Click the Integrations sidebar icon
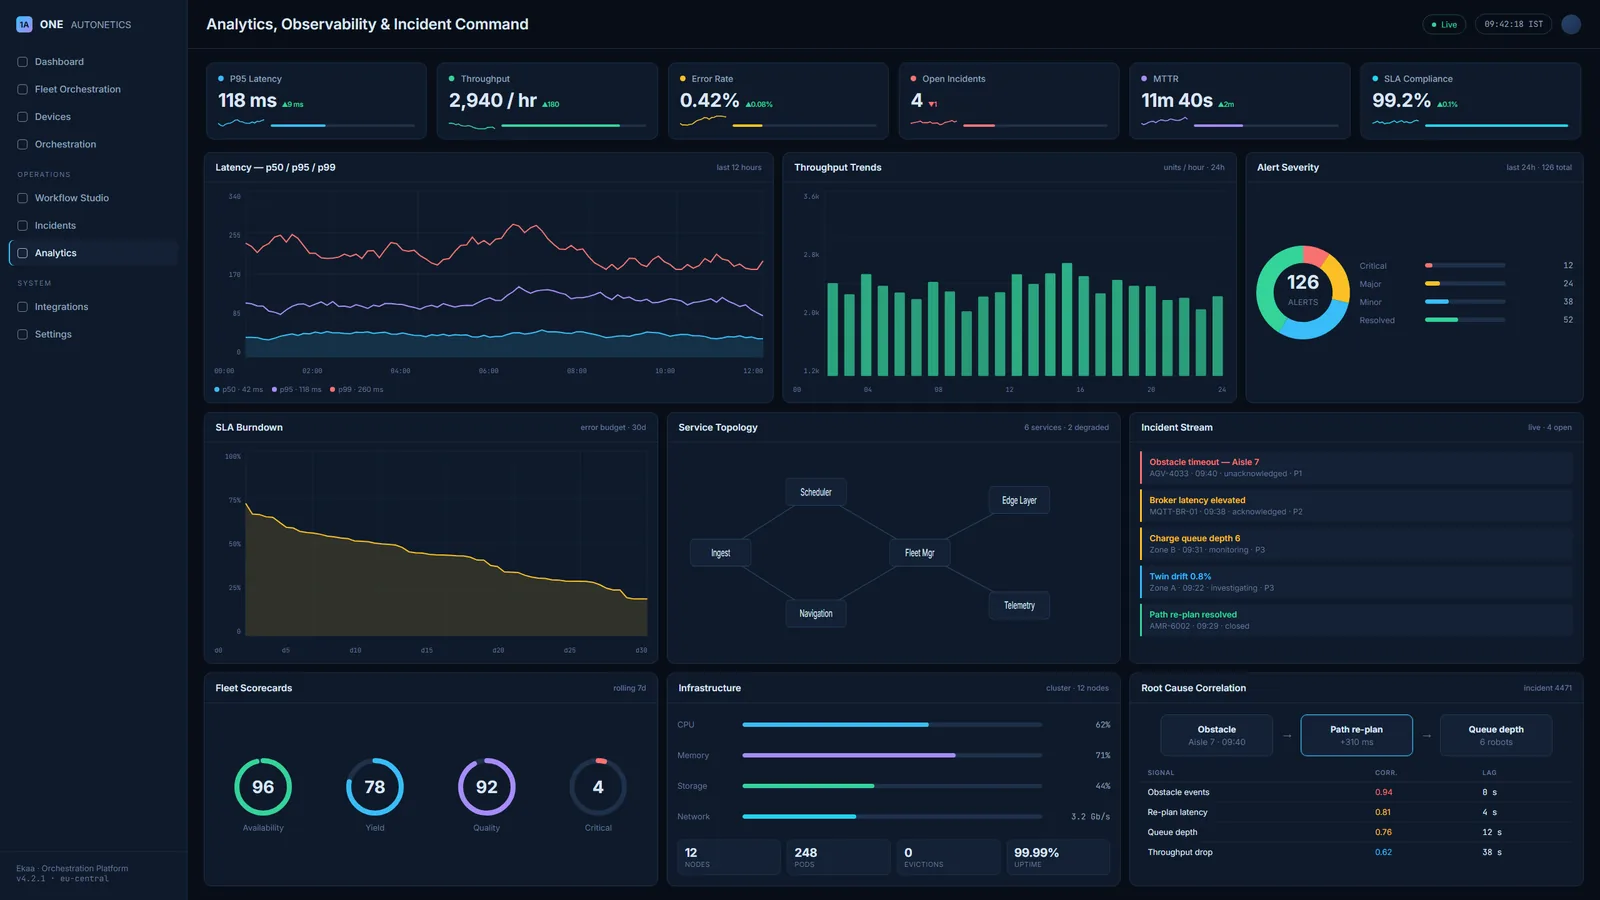 coord(22,307)
